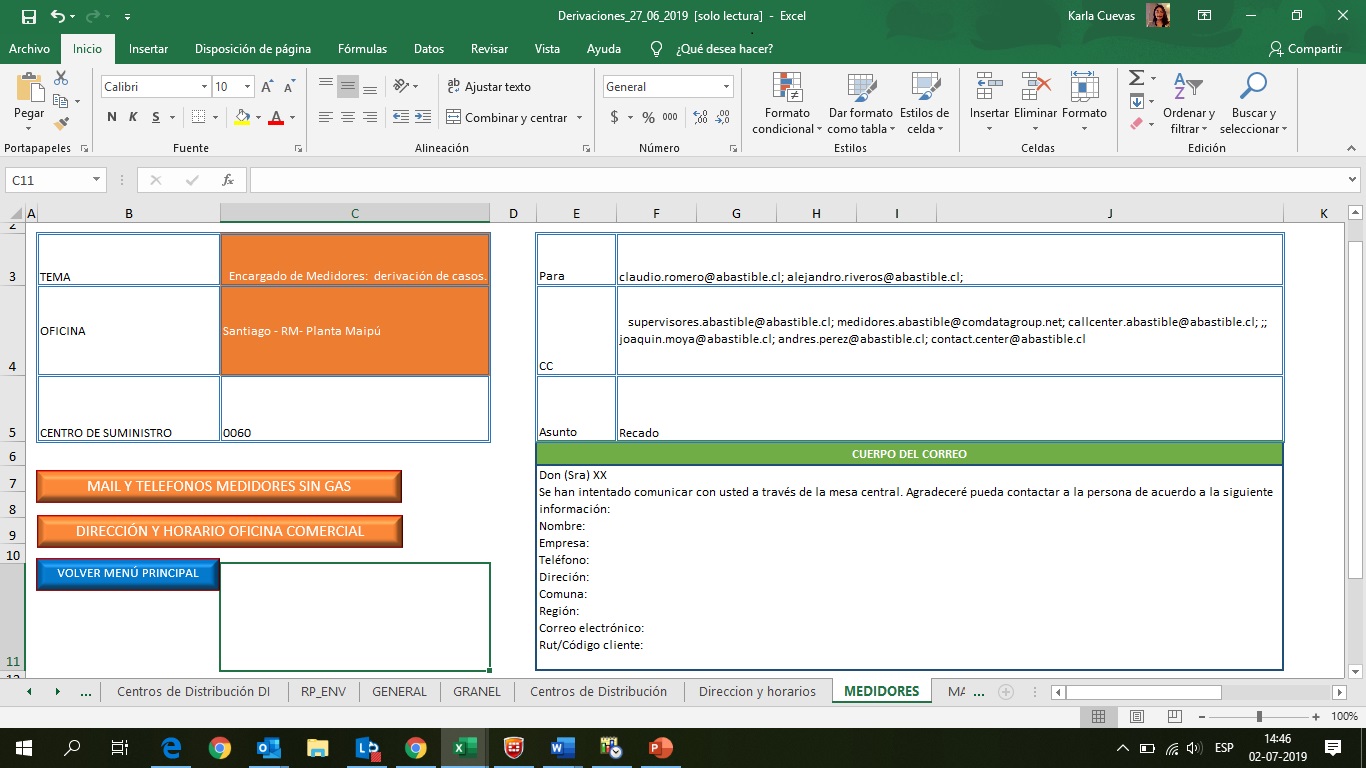Viewport: 1366px width, 768px height.
Task: Click the increase indent icon
Action: point(424,117)
